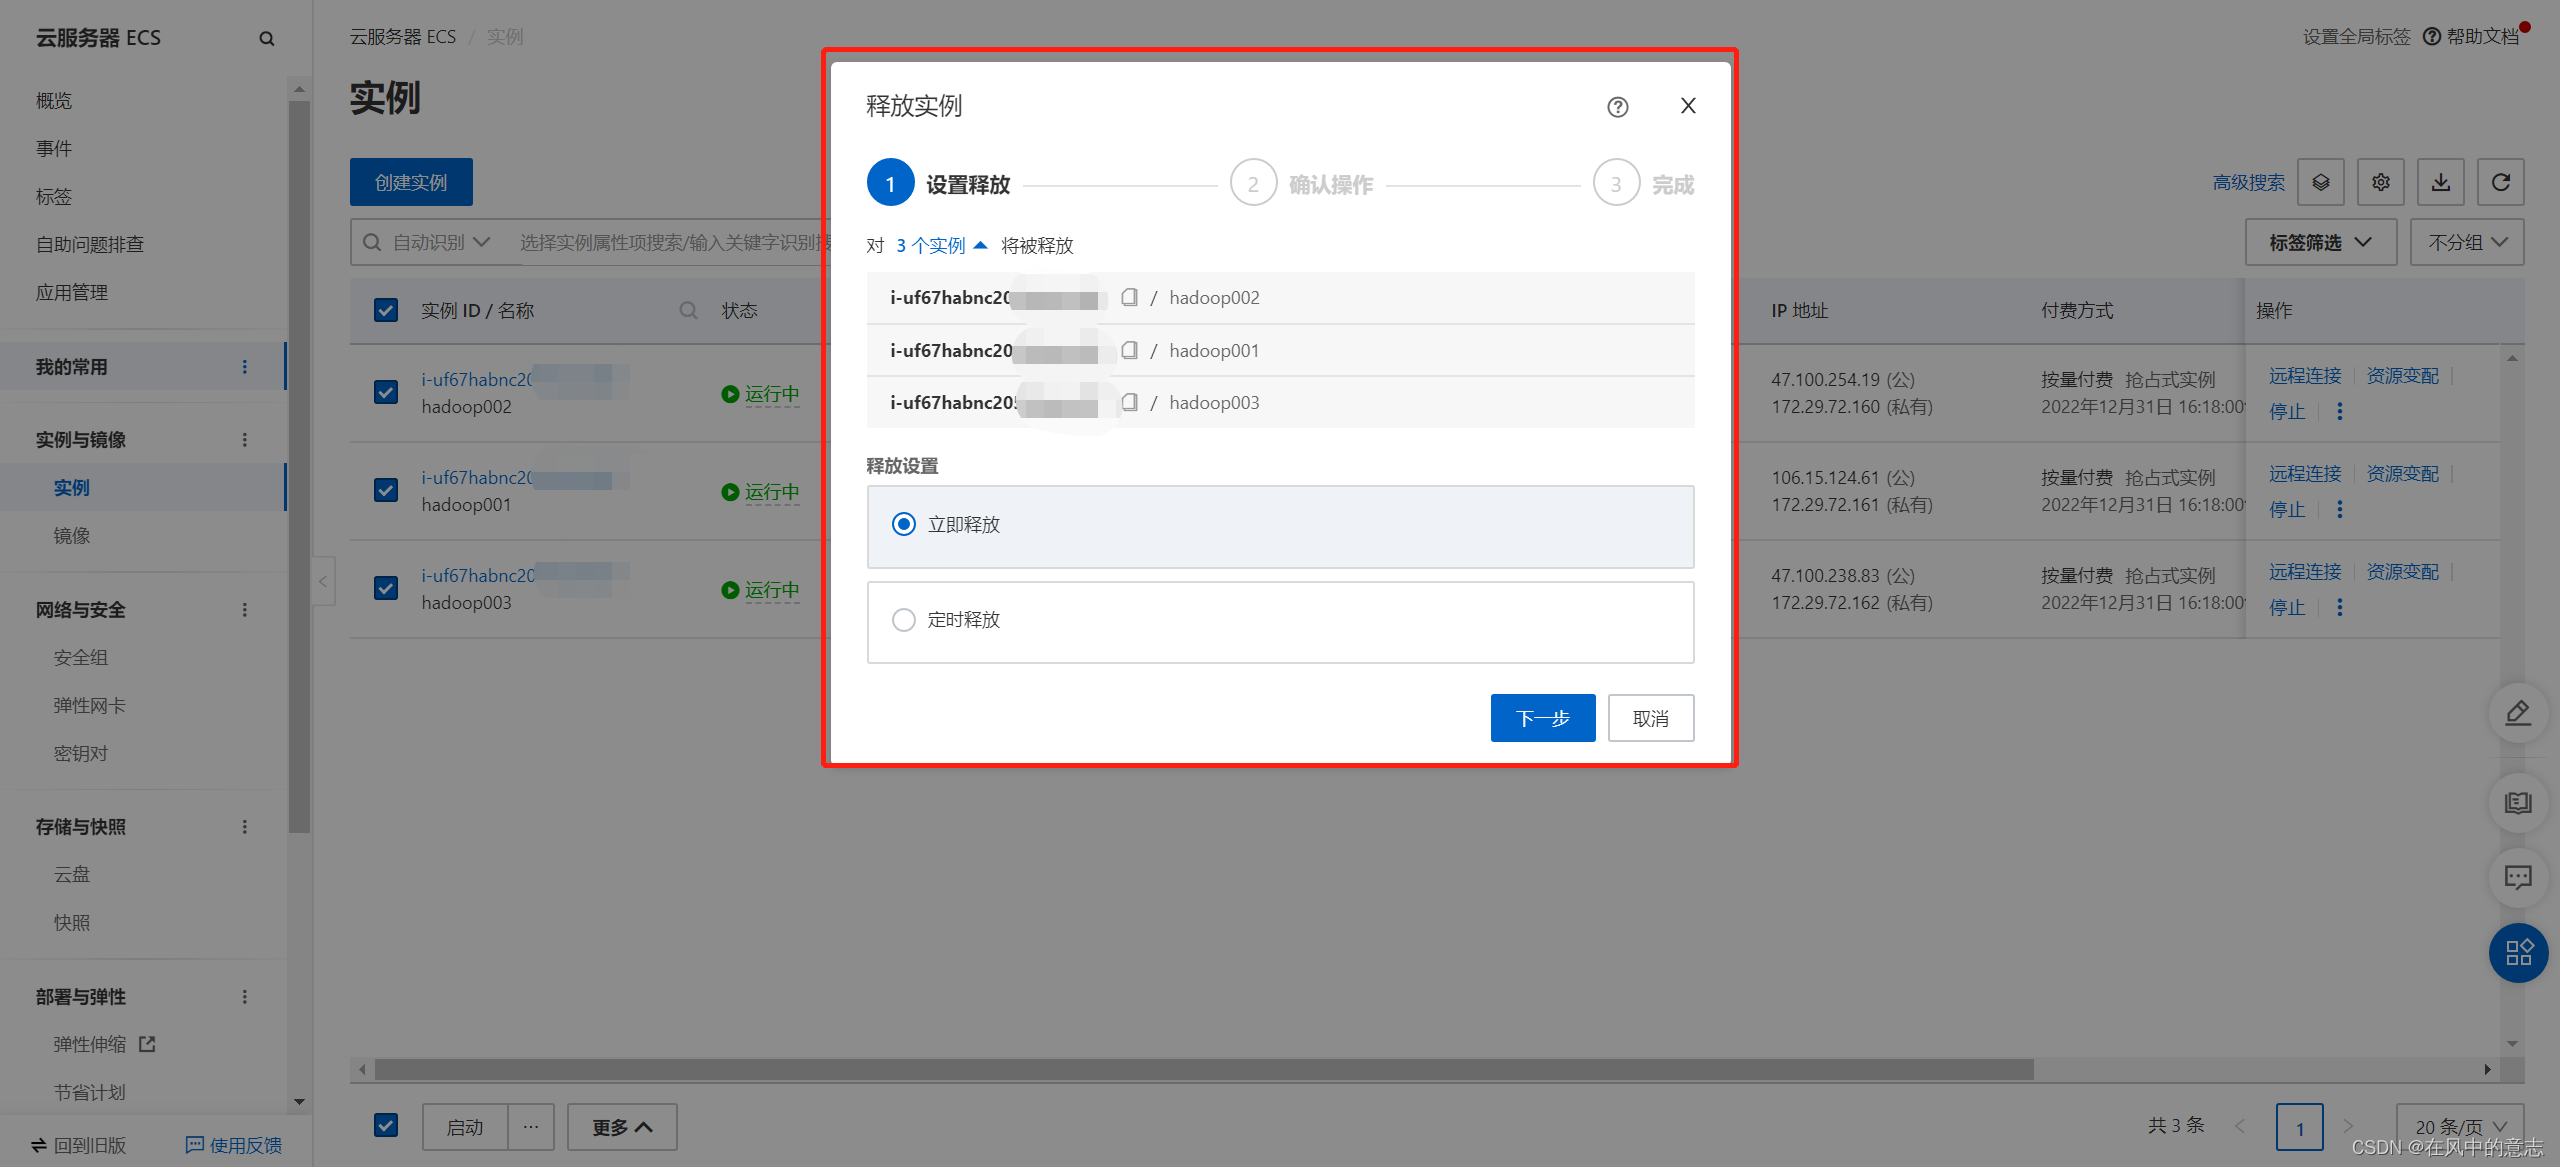Click the 下一步 button

point(1543,718)
